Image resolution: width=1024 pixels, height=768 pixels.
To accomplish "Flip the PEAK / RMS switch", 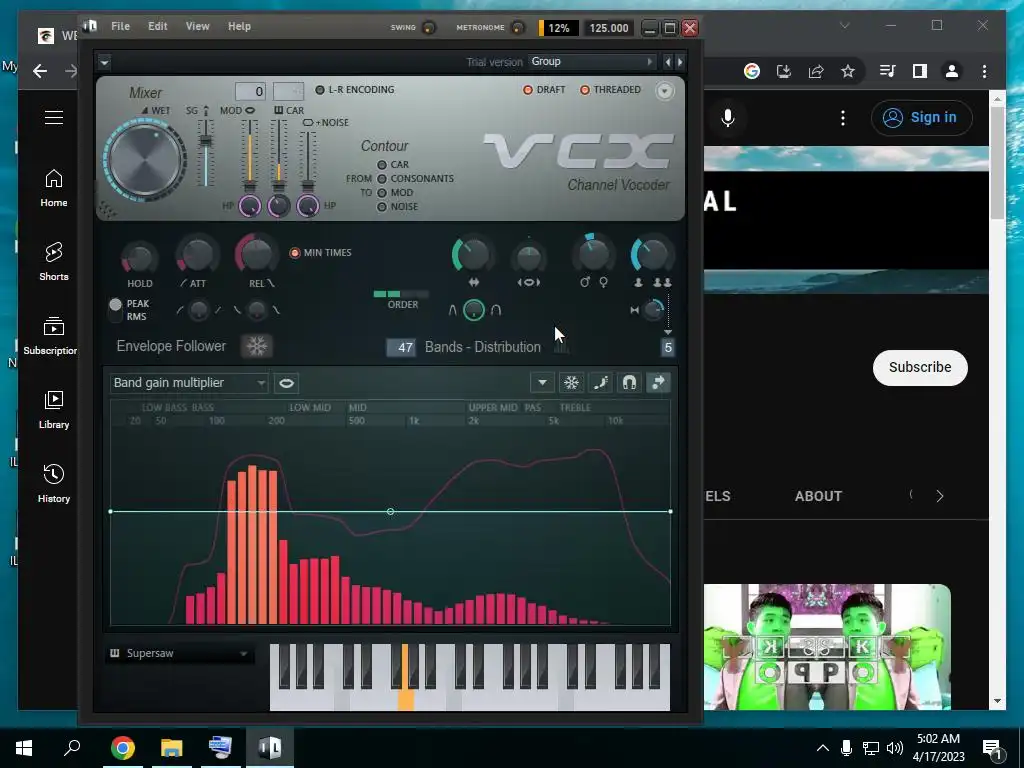I will (116, 310).
